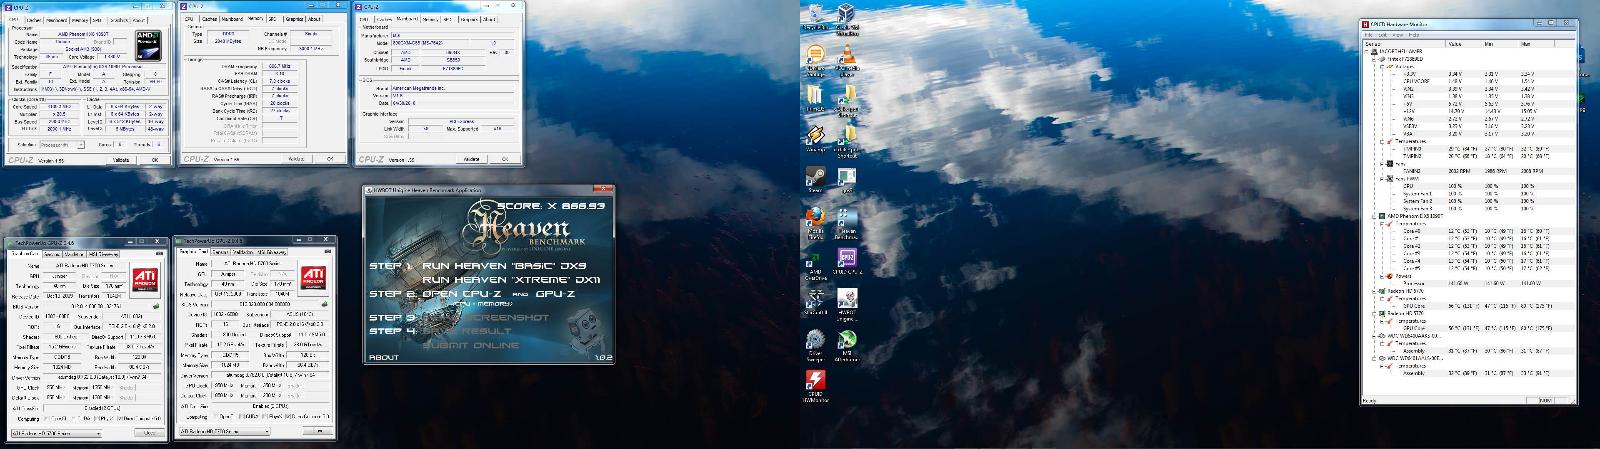Open the Processor selection dropdown in CPU-Z
The image size is (1600, 449).
click(x=62, y=144)
